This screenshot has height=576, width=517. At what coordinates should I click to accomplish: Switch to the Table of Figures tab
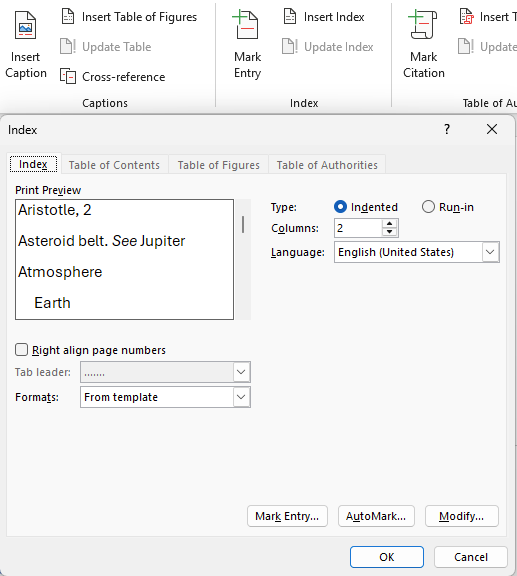pyautogui.click(x=219, y=165)
